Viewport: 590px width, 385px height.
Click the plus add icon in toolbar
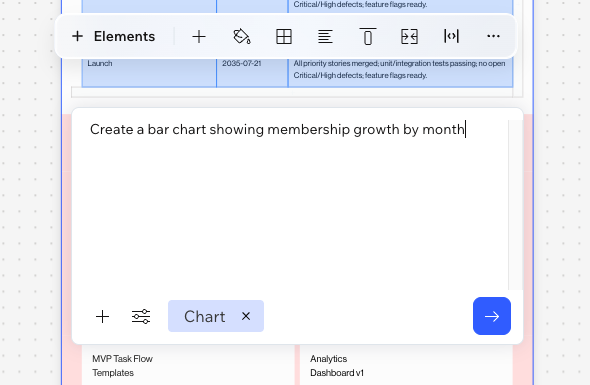199,37
